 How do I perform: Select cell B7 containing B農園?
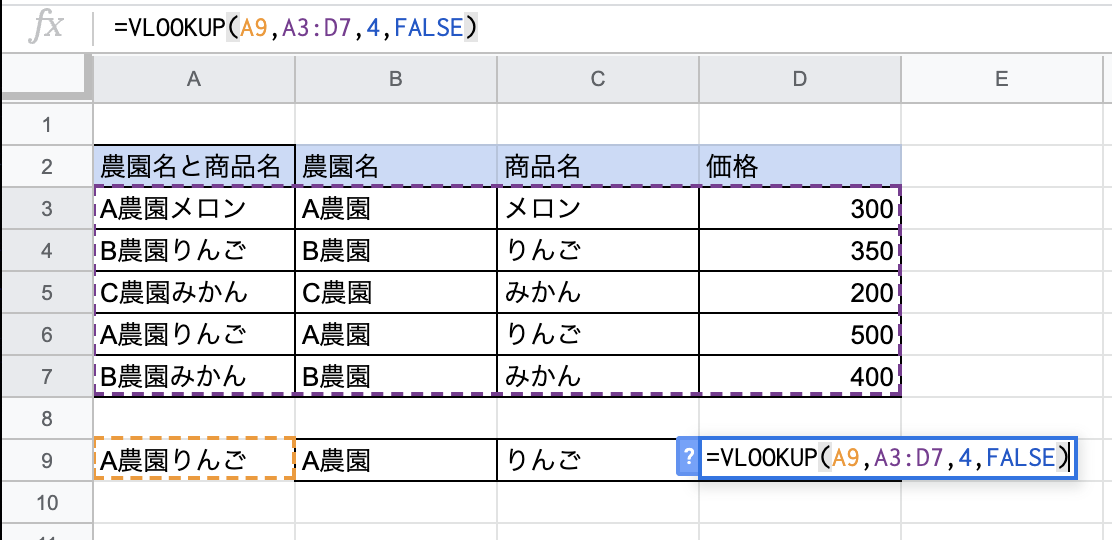coord(396,376)
